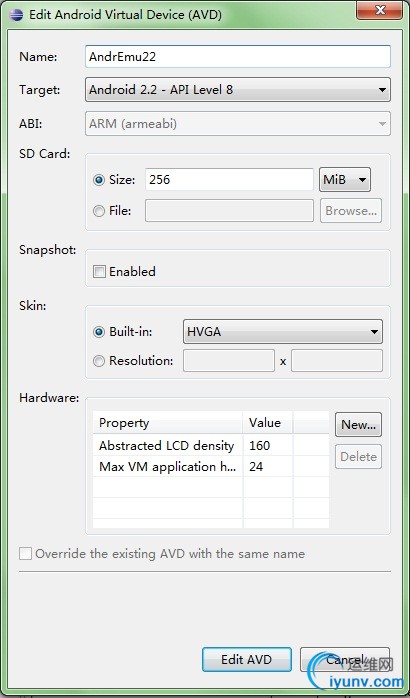Select the Abstracted LCD density row
Image resolution: width=410 pixels, height=698 pixels.
[x=211, y=446]
